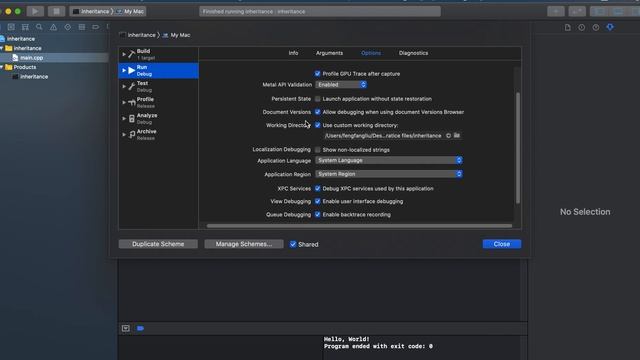Toggle the Profile GPU Trace after capture checkbox

point(318,73)
